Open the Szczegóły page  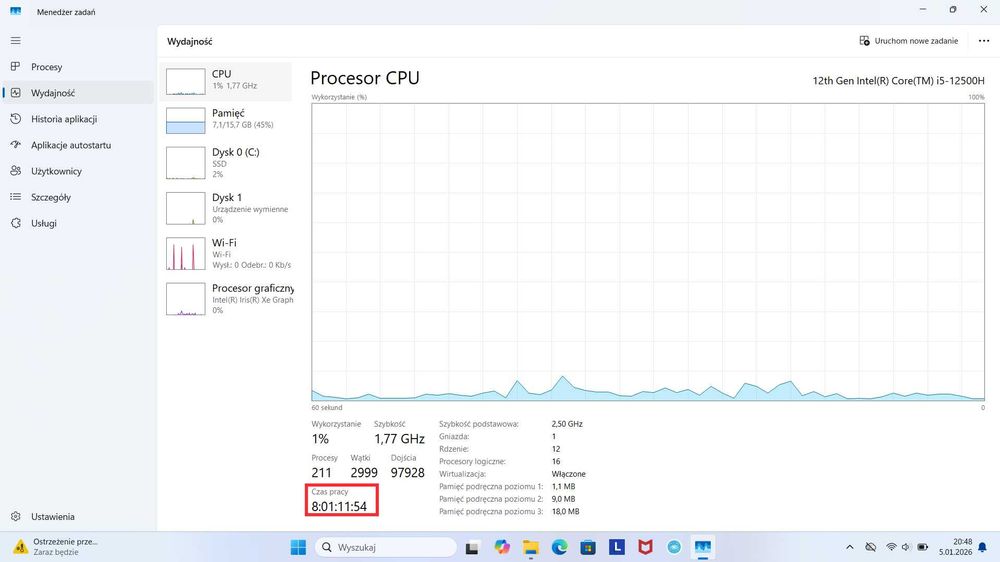point(78,198)
